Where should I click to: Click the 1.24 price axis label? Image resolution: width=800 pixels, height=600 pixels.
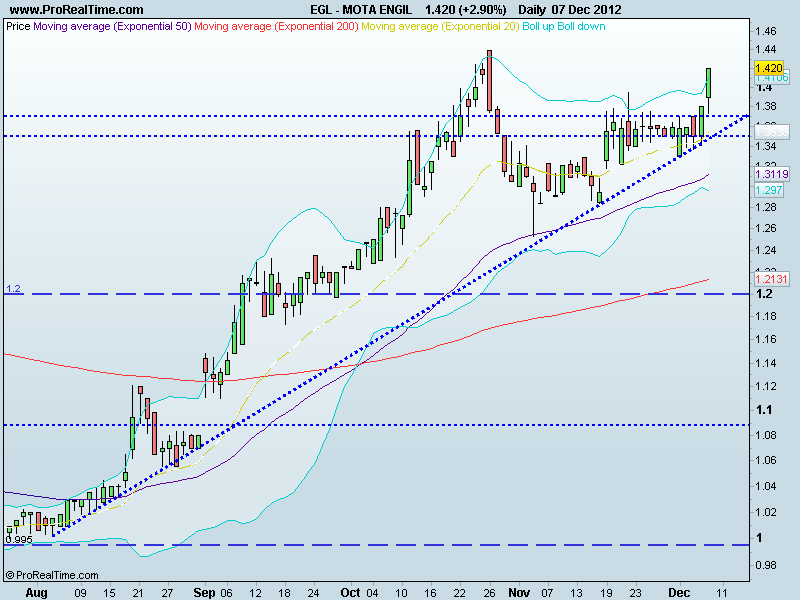point(765,250)
